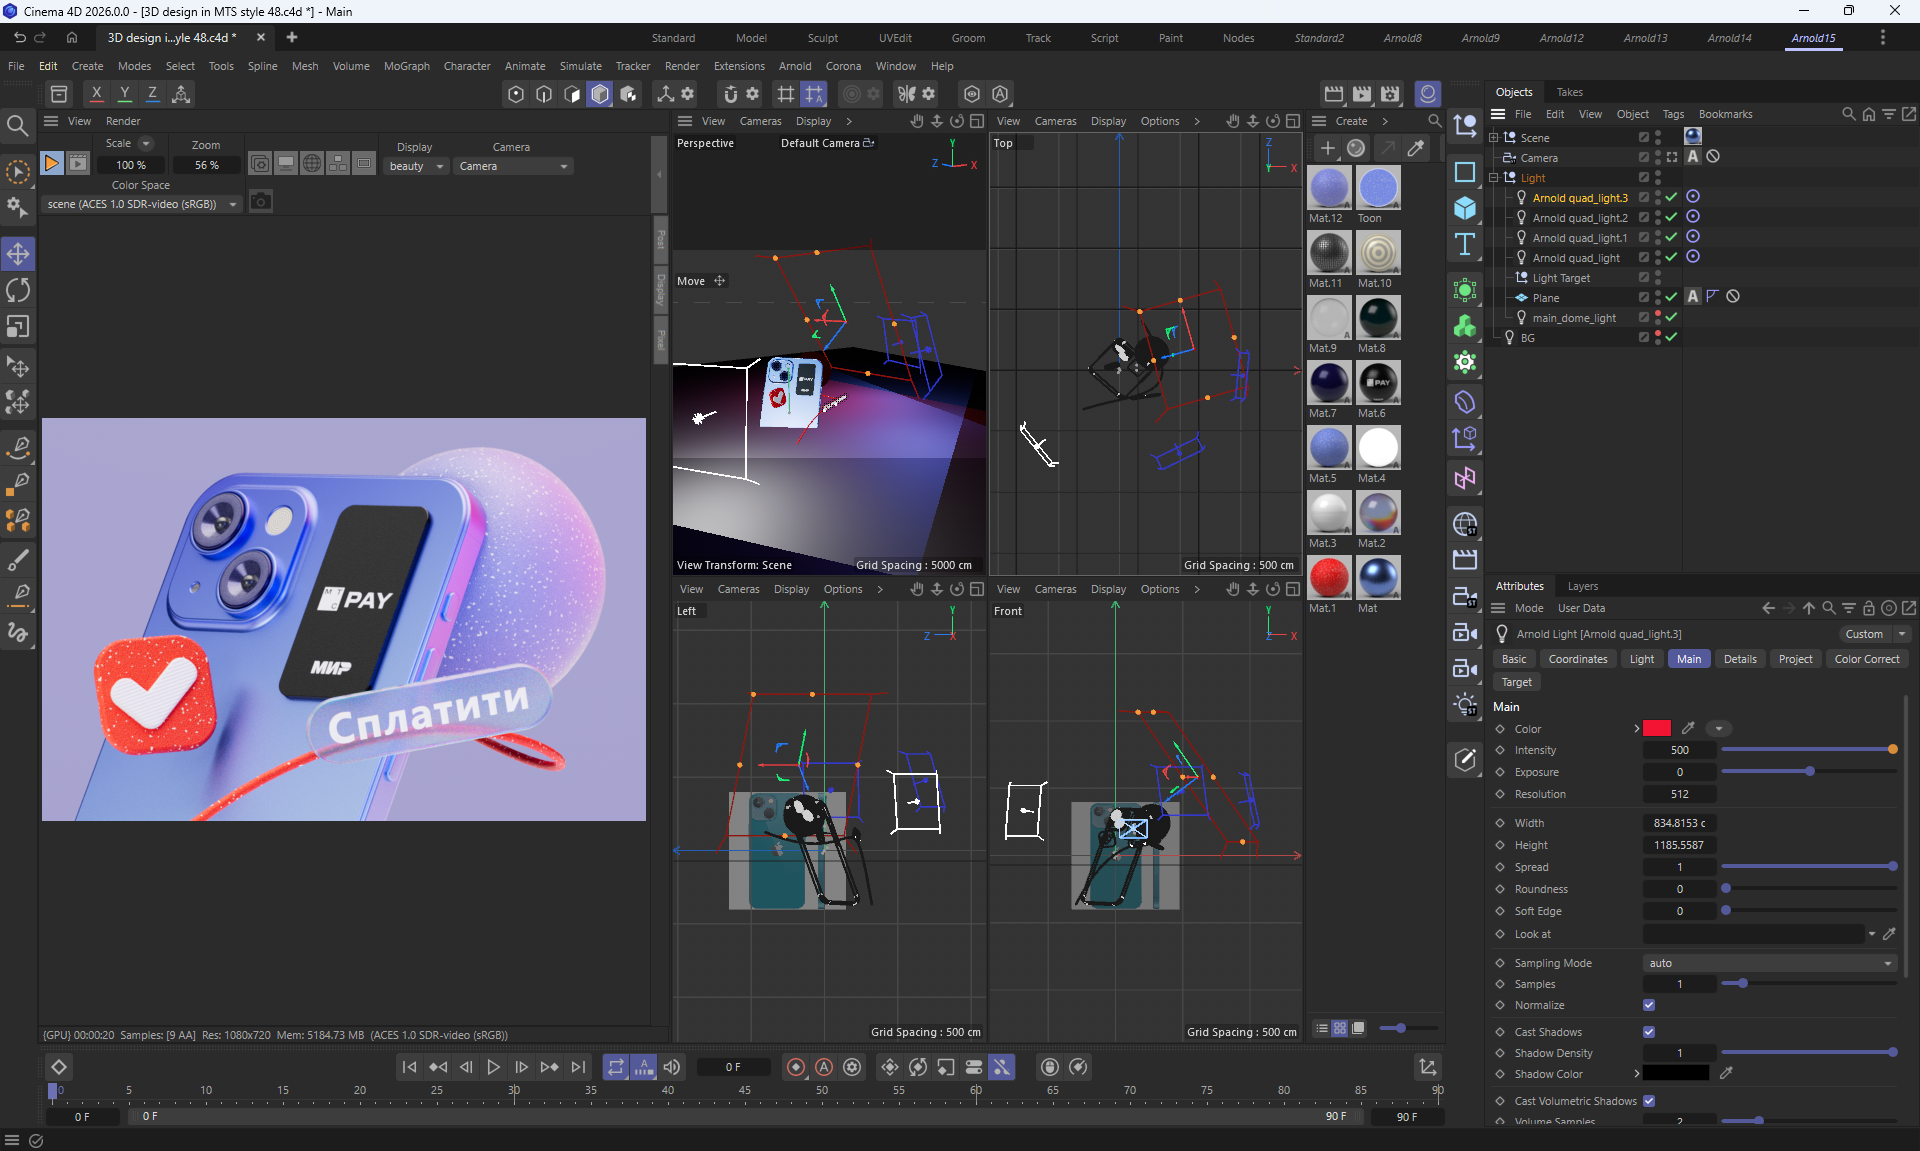The image size is (1920, 1151).
Task: Start IPR render with play icon
Action: pyautogui.click(x=51, y=163)
